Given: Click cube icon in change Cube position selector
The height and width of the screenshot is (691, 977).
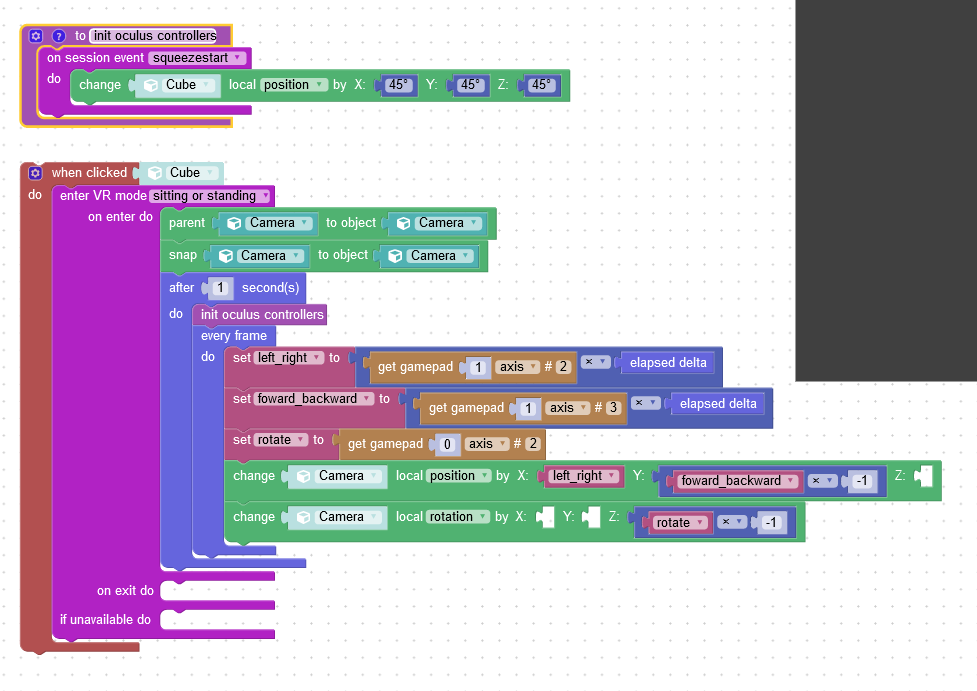Looking at the screenshot, I should [151, 85].
